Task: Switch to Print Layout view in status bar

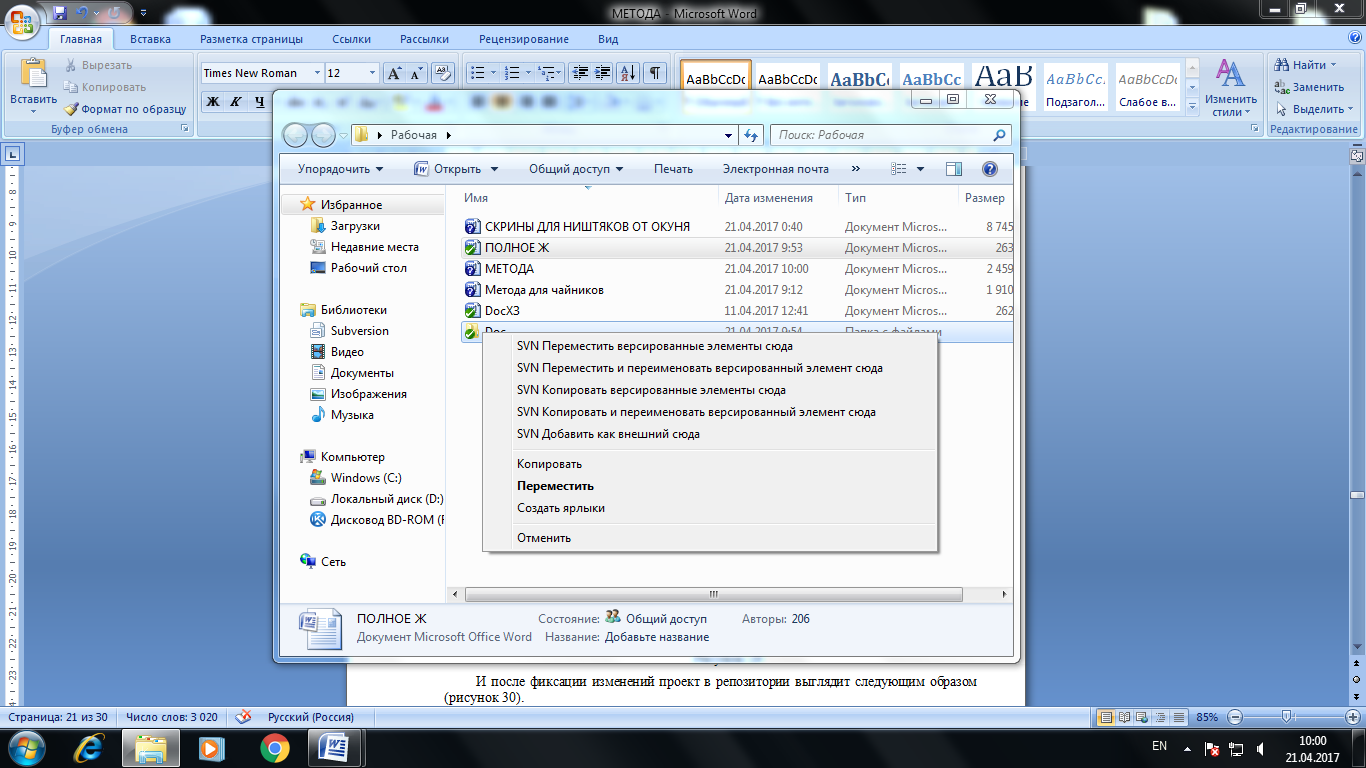Action: [1106, 717]
